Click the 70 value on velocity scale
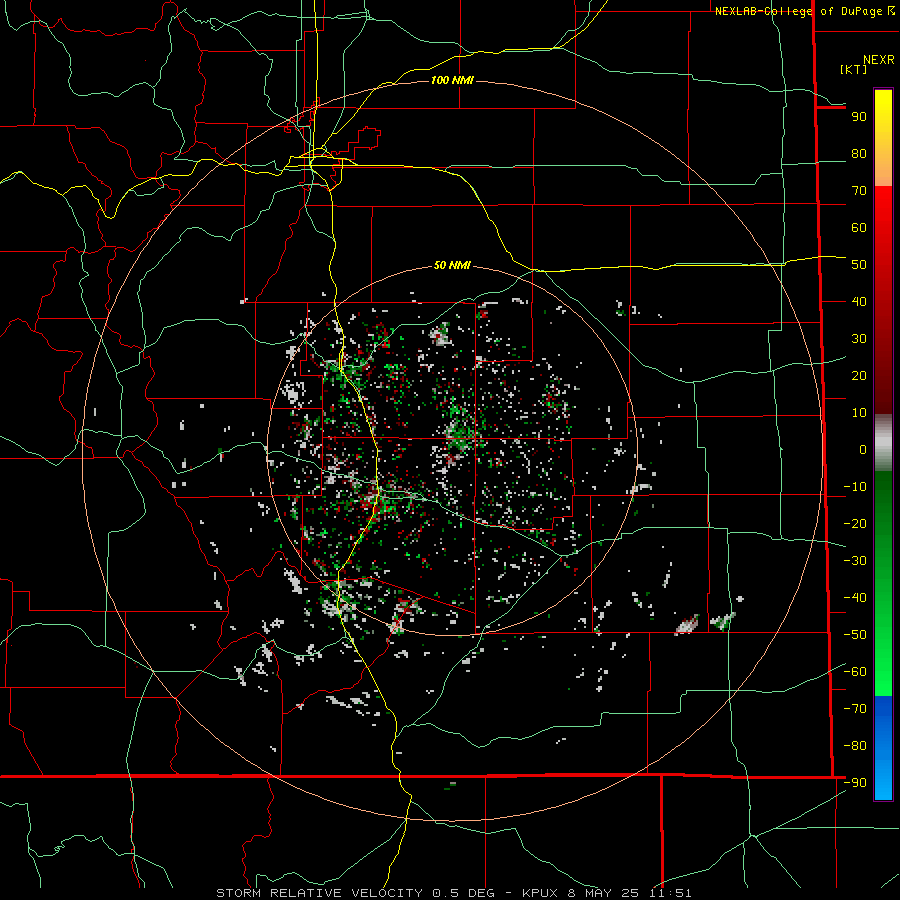Viewport: 900px width, 900px height. 859,191
